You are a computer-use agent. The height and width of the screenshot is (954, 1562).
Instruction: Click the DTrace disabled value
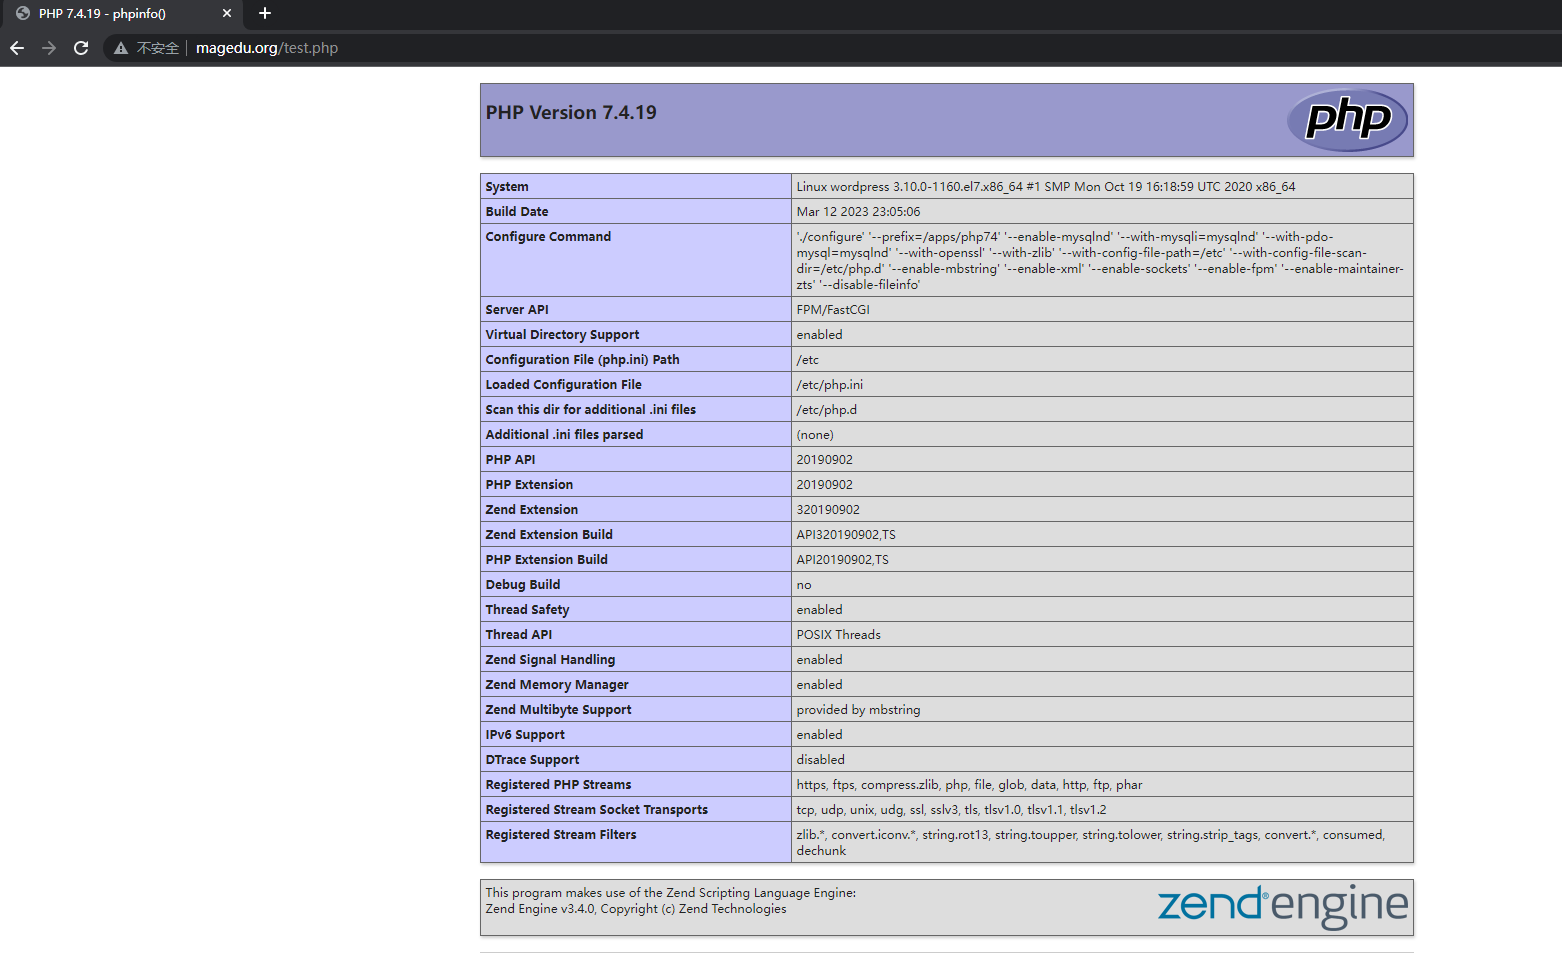[x=821, y=760]
